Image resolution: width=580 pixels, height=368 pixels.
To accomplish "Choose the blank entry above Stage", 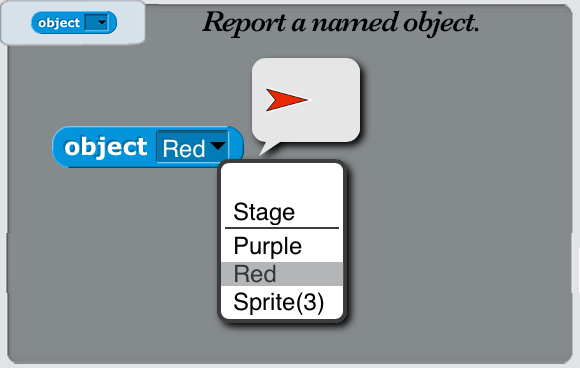I will click(282, 182).
